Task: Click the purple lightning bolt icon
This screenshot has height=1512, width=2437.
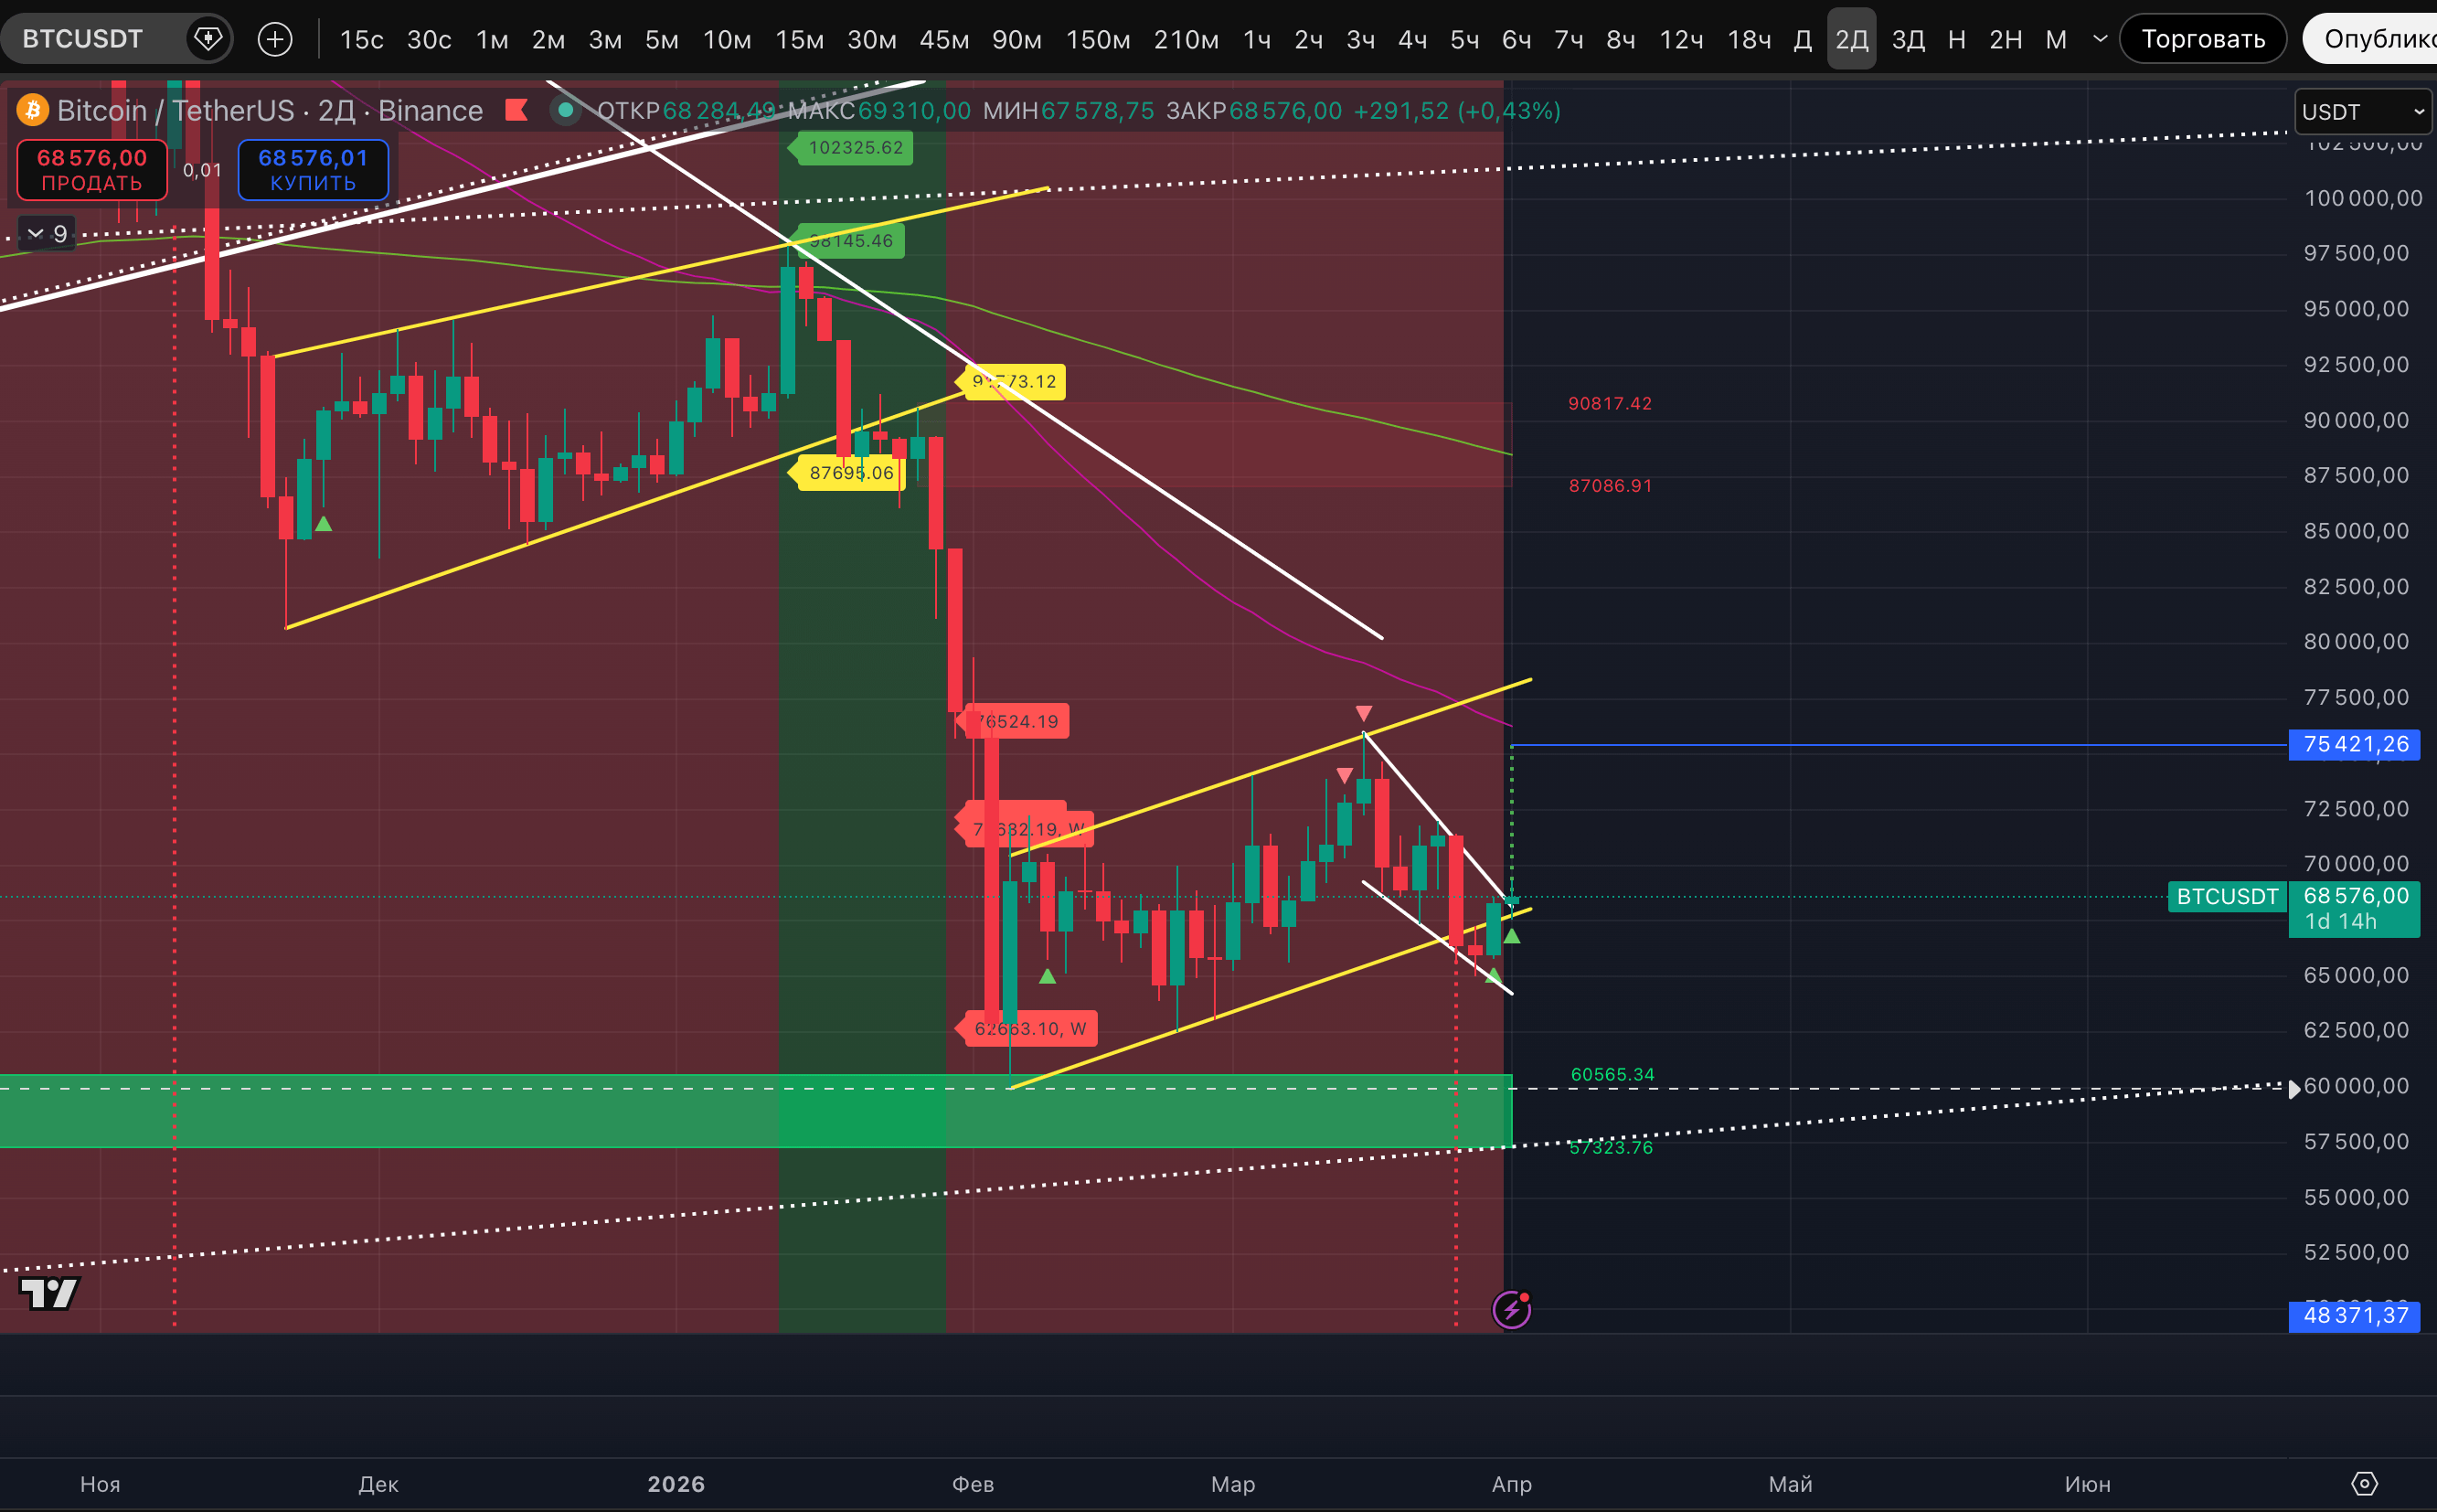Action: coord(1511,1309)
